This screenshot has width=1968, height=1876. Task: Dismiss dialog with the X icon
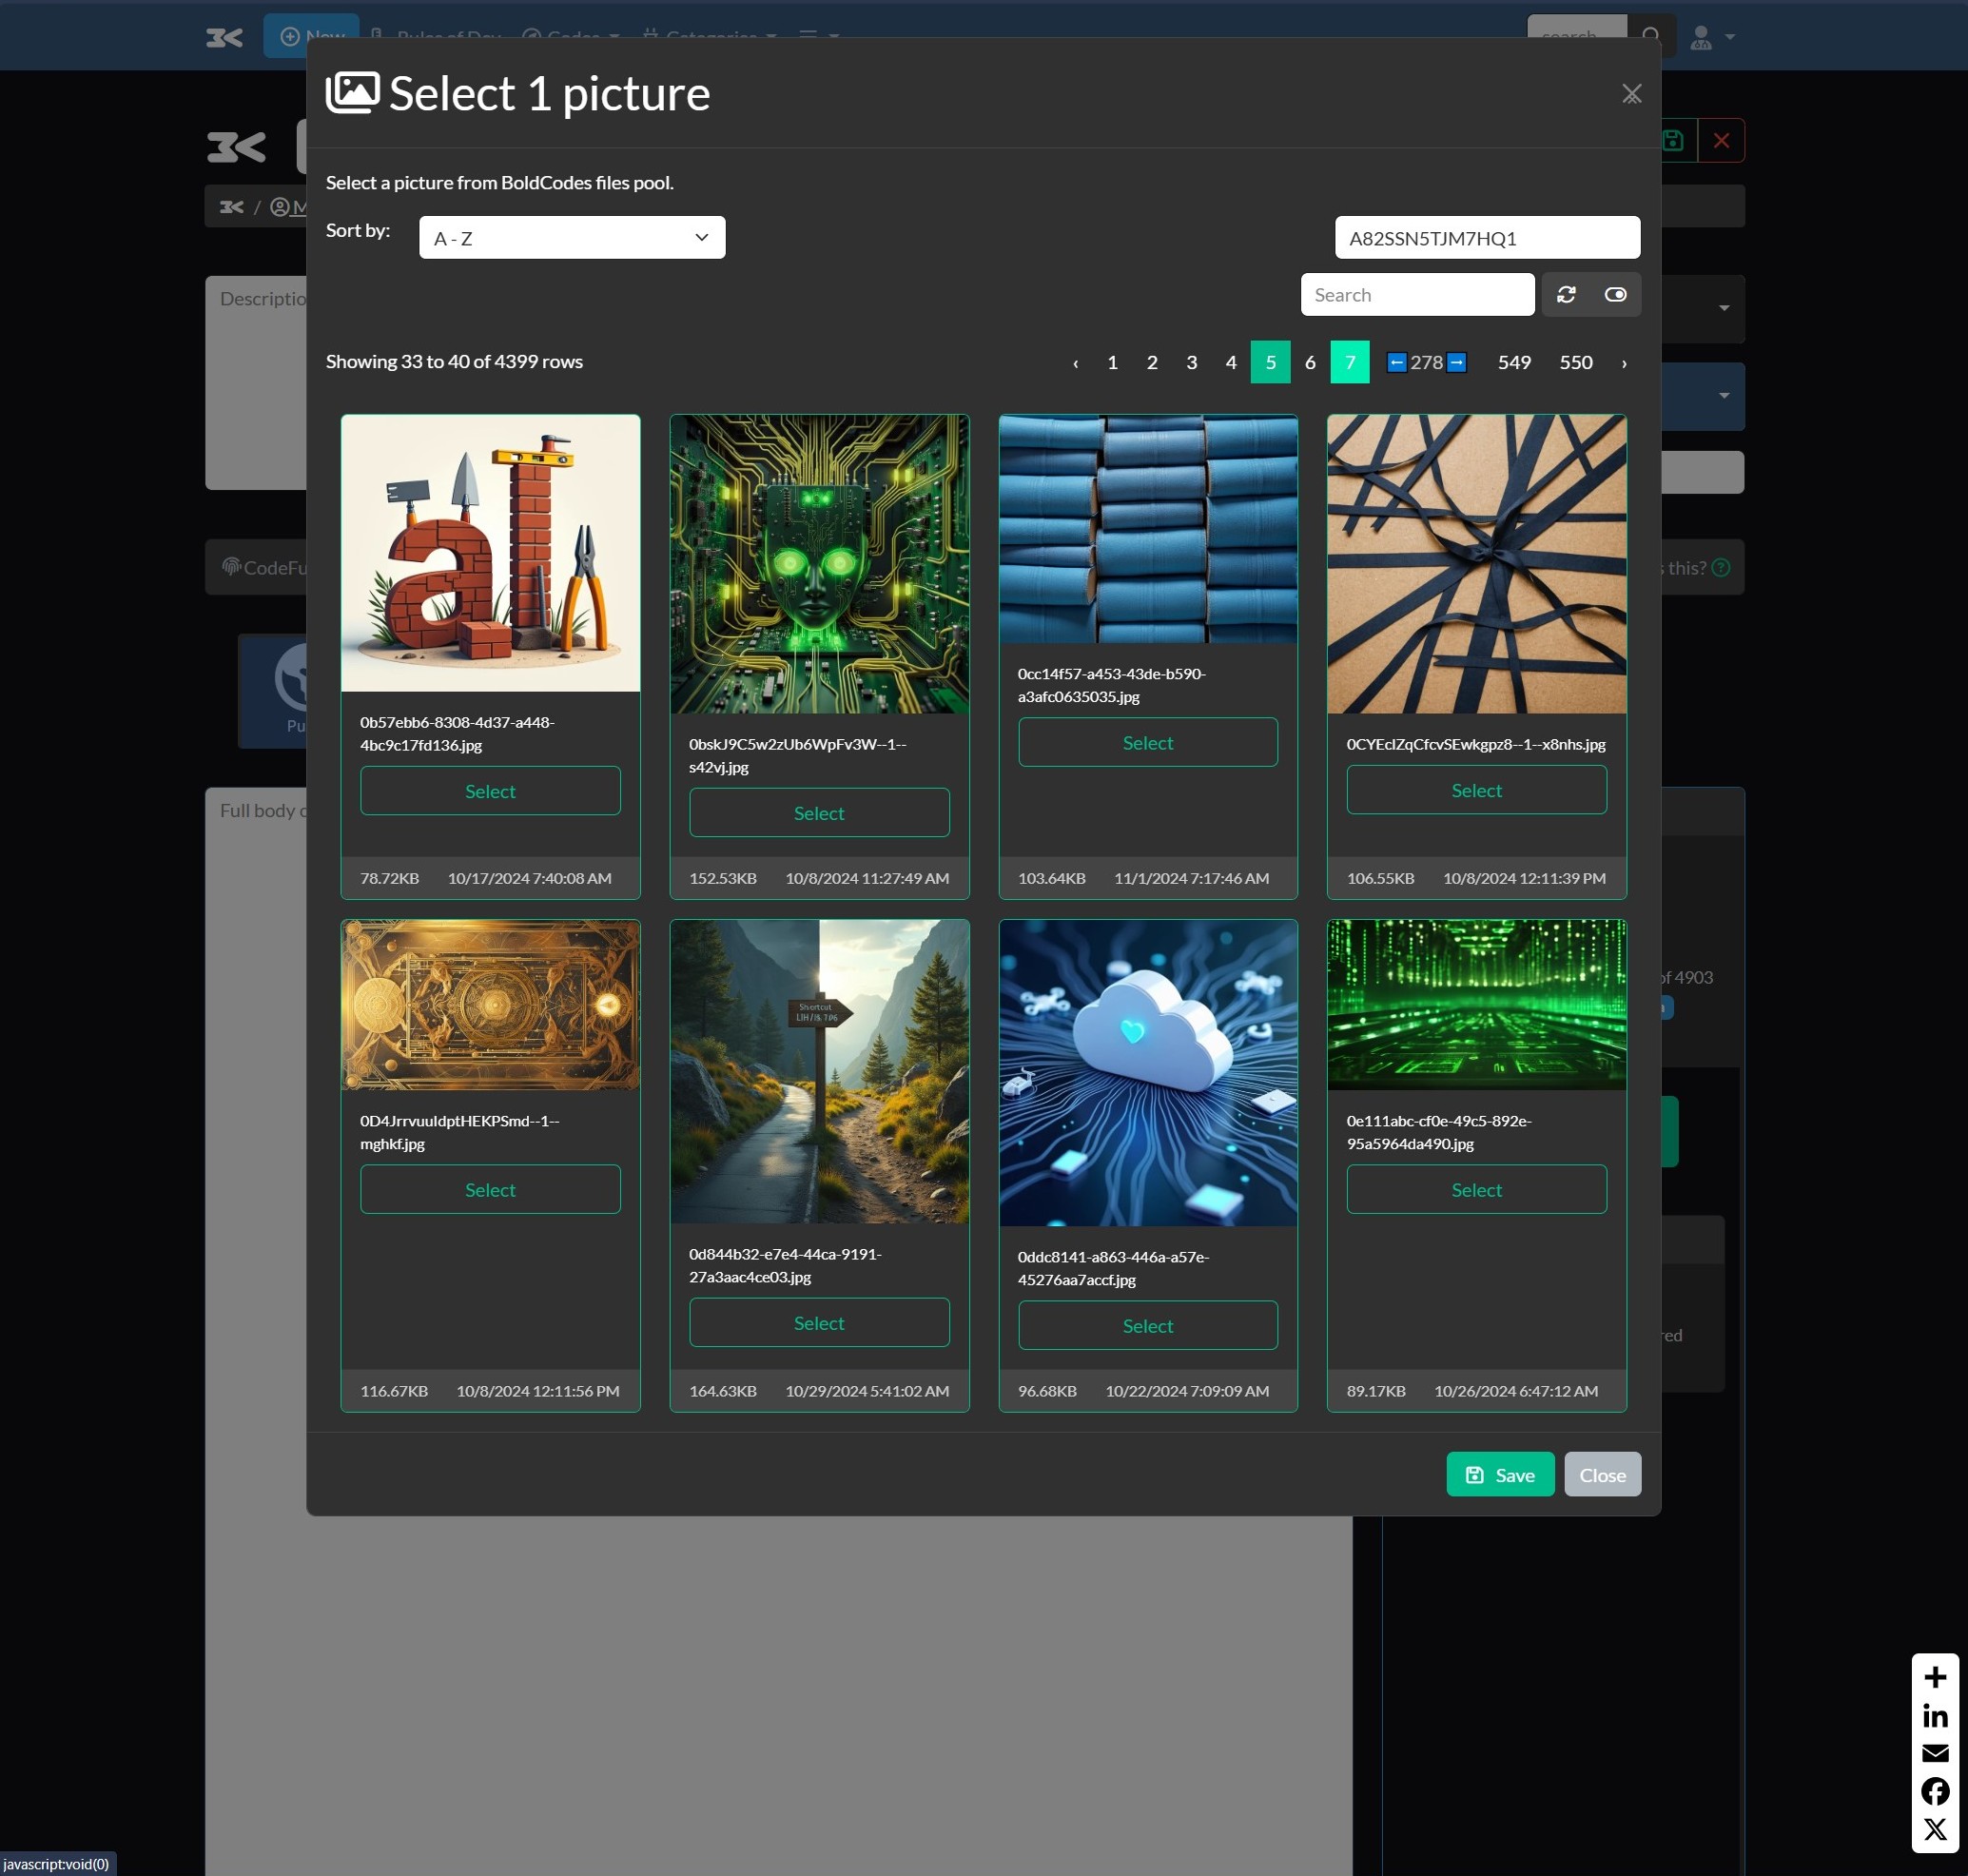1631,94
